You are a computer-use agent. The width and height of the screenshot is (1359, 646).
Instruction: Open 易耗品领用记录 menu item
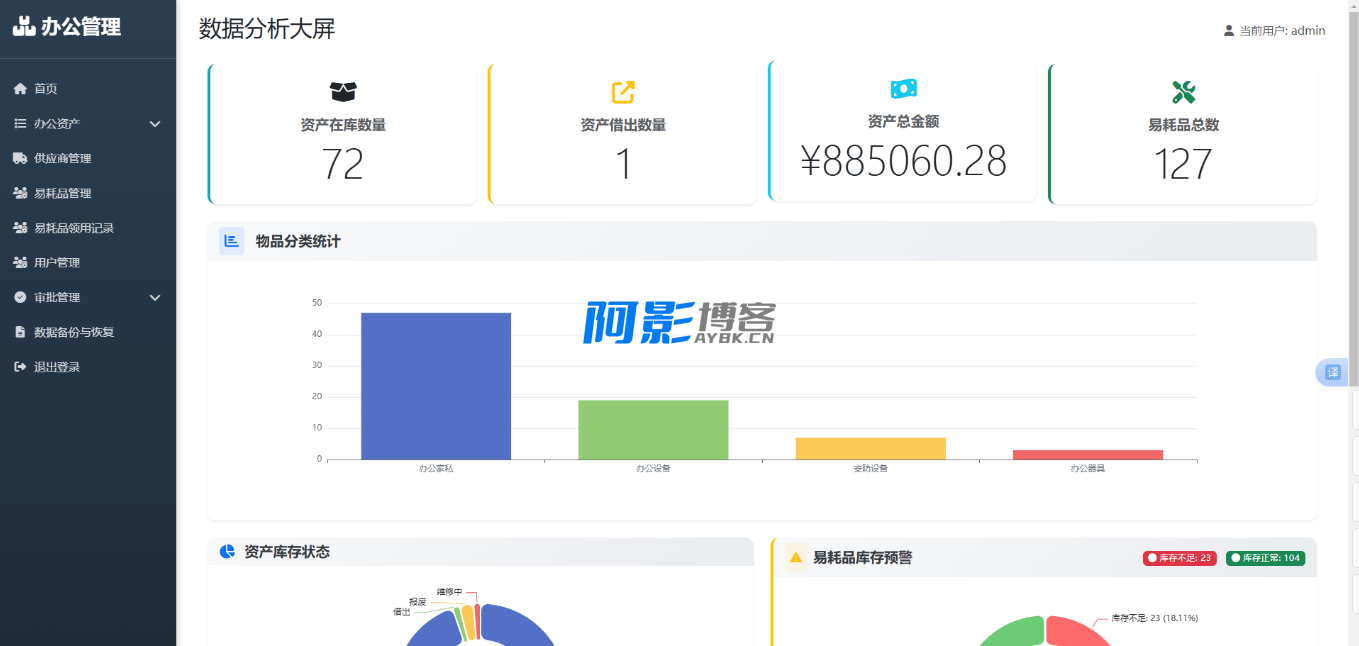73,228
